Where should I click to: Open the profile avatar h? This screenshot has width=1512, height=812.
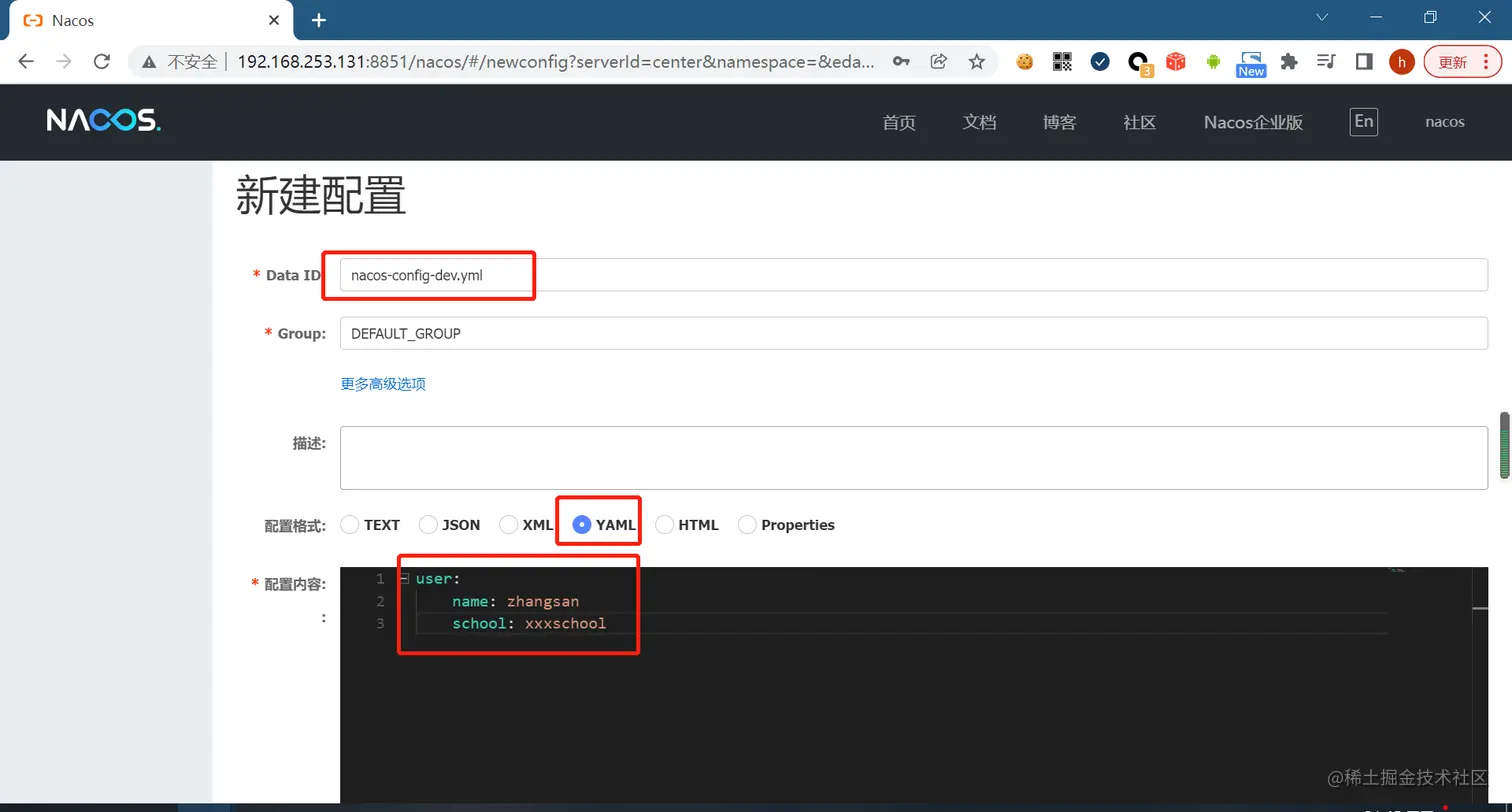1402,62
